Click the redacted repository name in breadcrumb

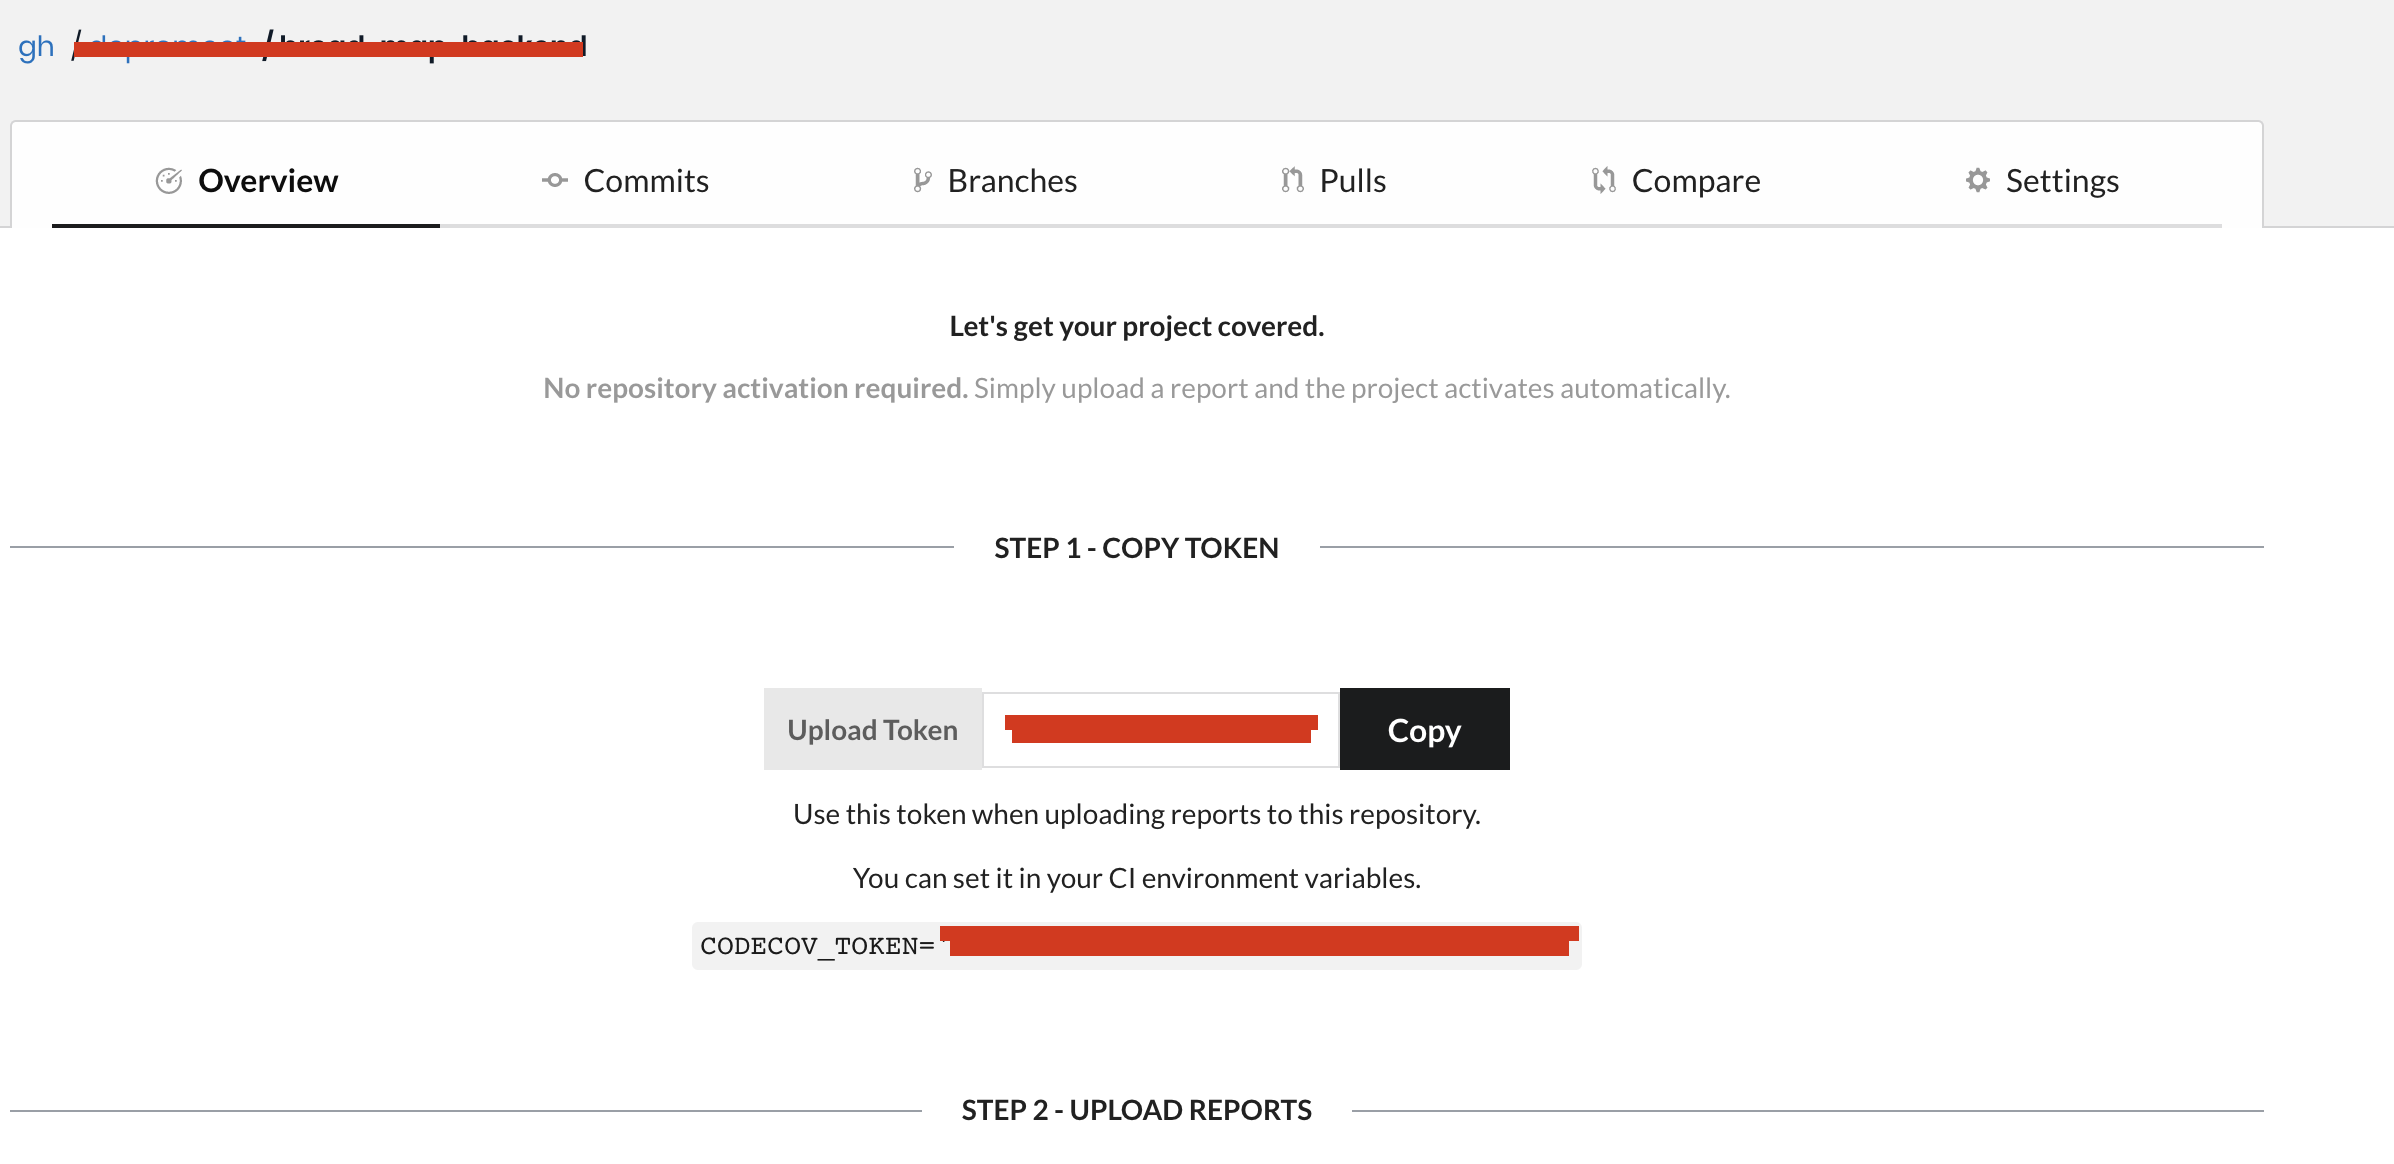pos(430,46)
